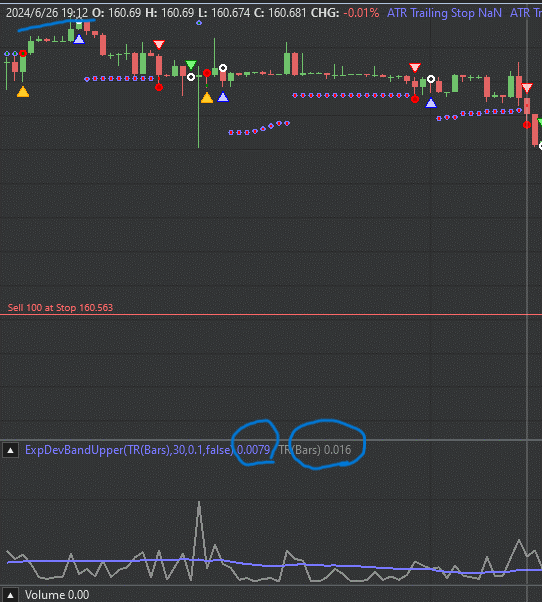Select blue triangle below the blue-underlined top candle

click(x=79, y=39)
